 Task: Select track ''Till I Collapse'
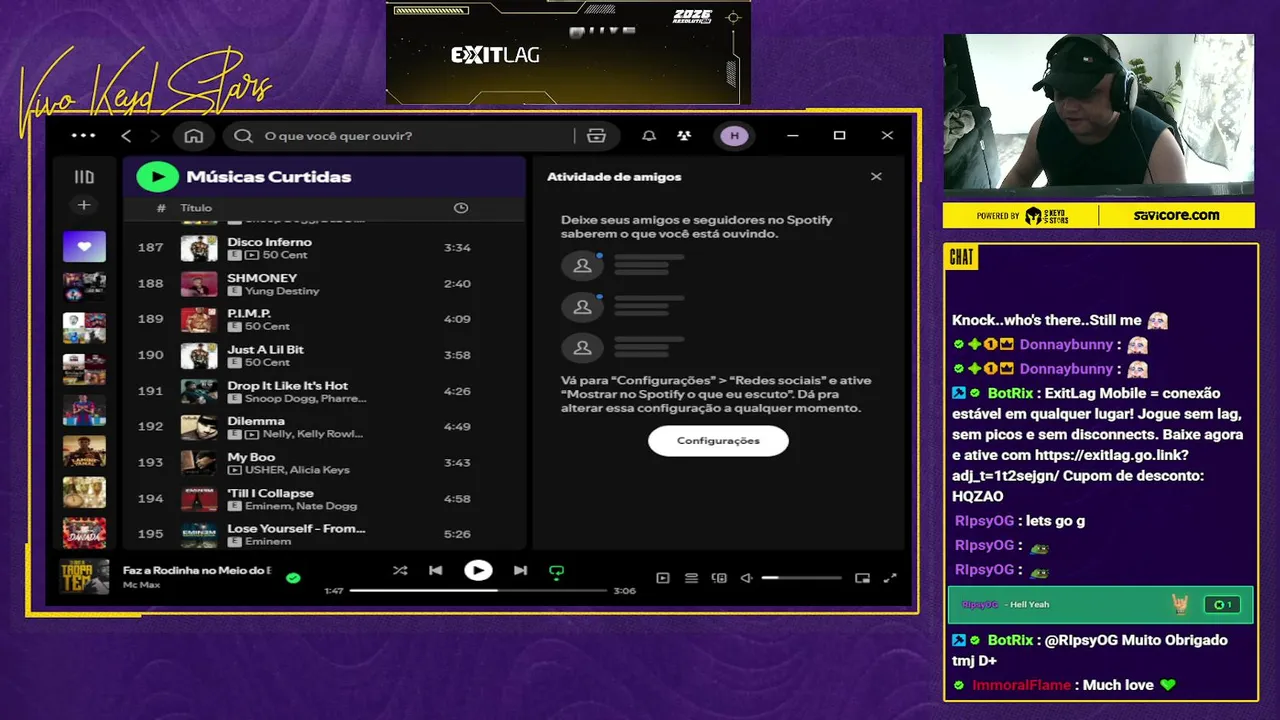[325, 498]
